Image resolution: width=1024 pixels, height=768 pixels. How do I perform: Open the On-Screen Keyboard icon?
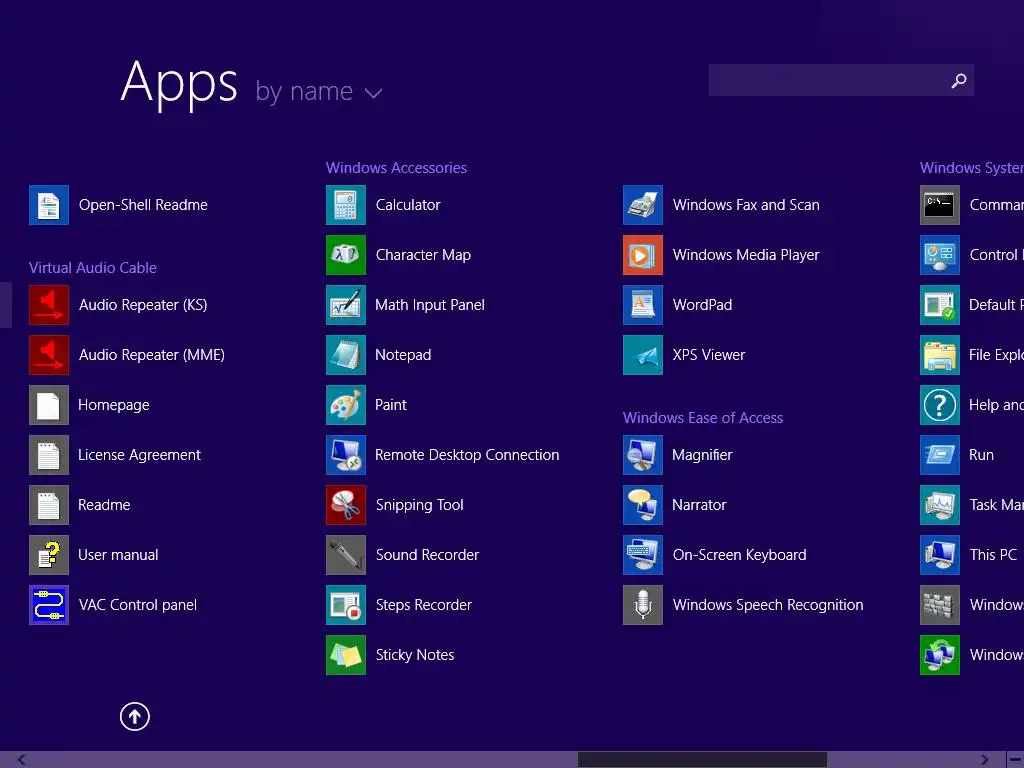(x=643, y=555)
